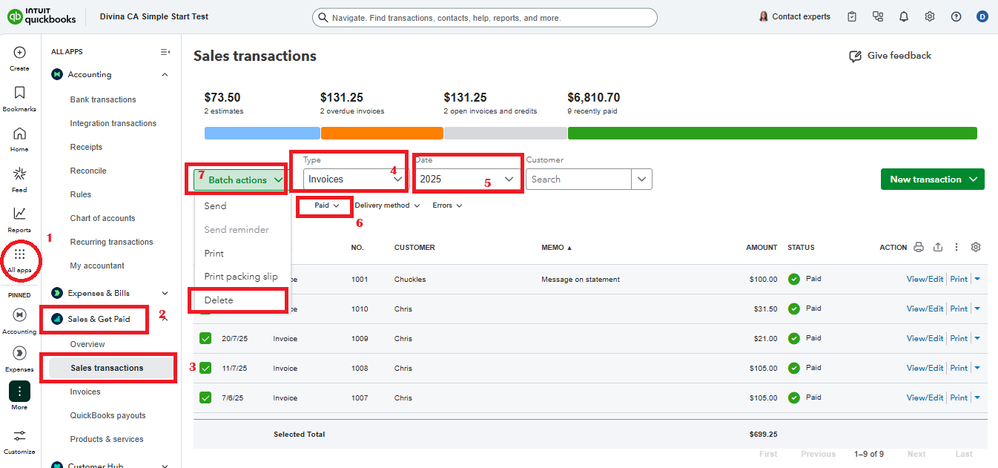Click View/Edit for invoice 1001
The image size is (998, 468).
[925, 279]
